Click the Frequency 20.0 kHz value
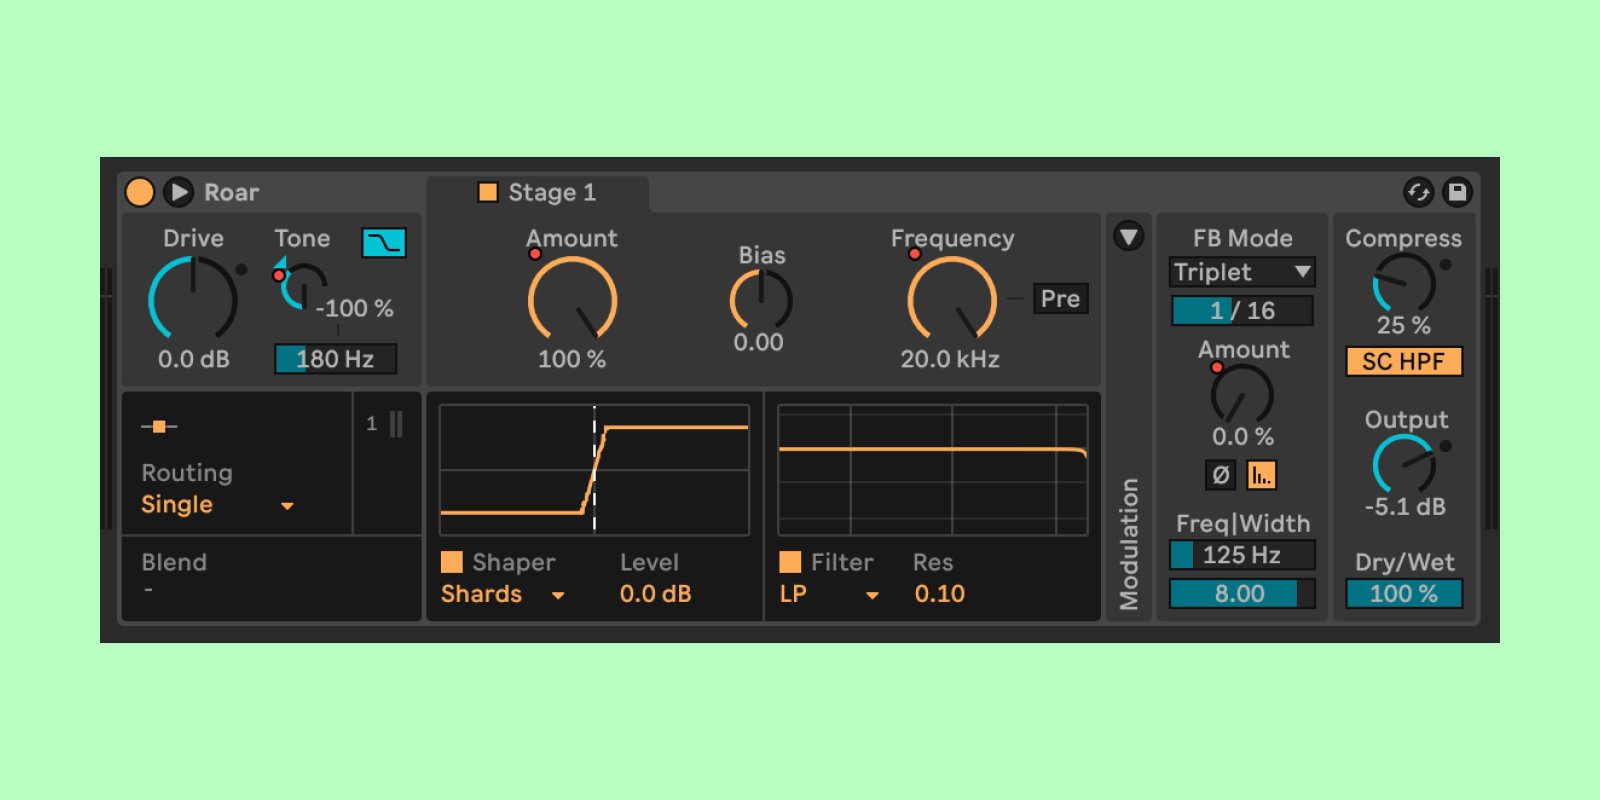The image size is (1600, 800). point(950,359)
